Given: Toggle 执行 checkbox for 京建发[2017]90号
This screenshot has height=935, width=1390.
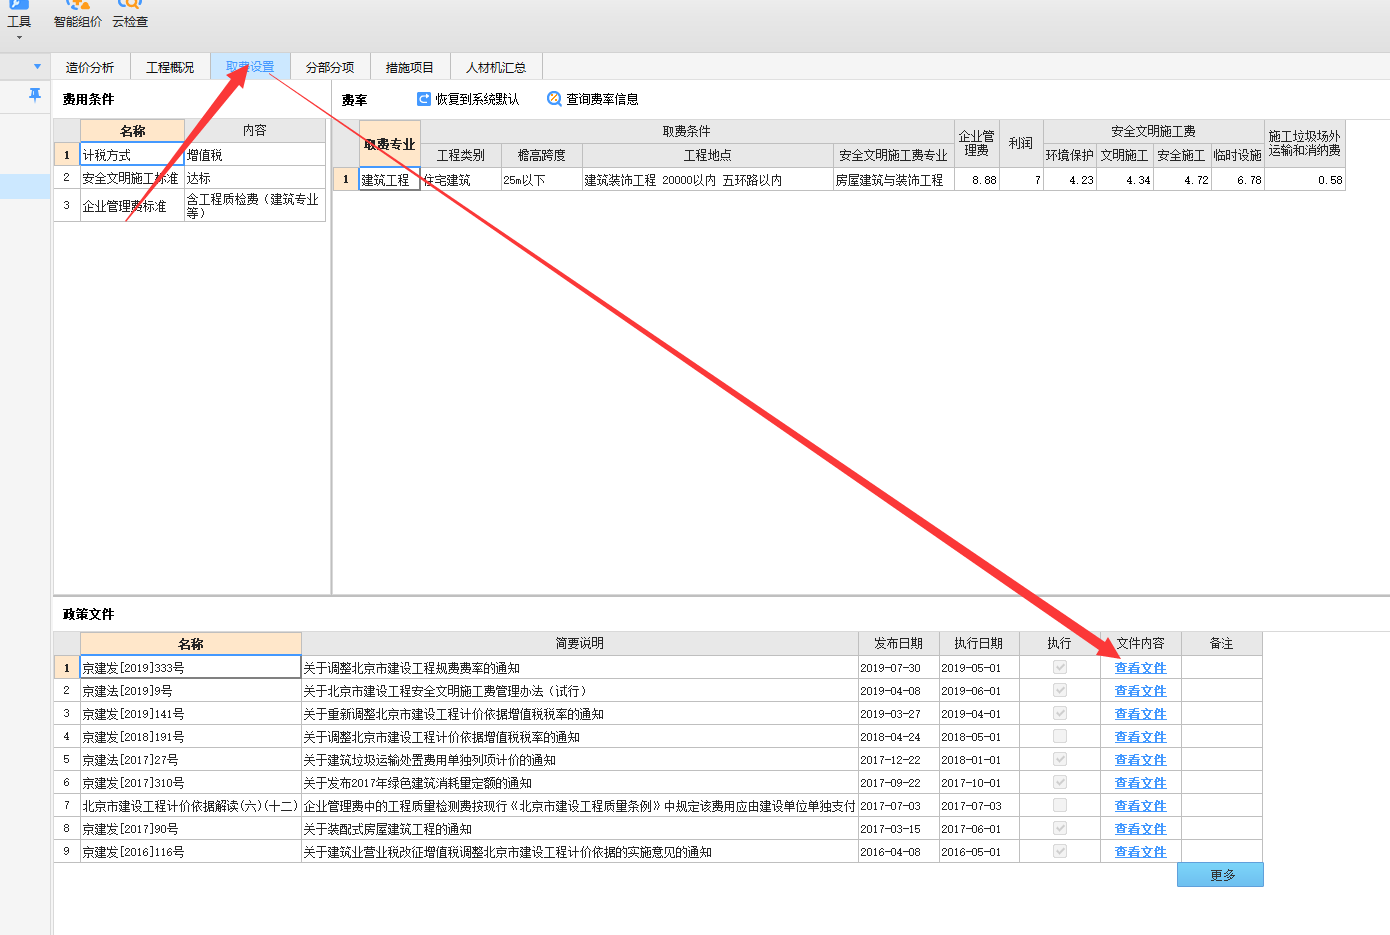Looking at the screenshot, I should (x=1060, y=828).
